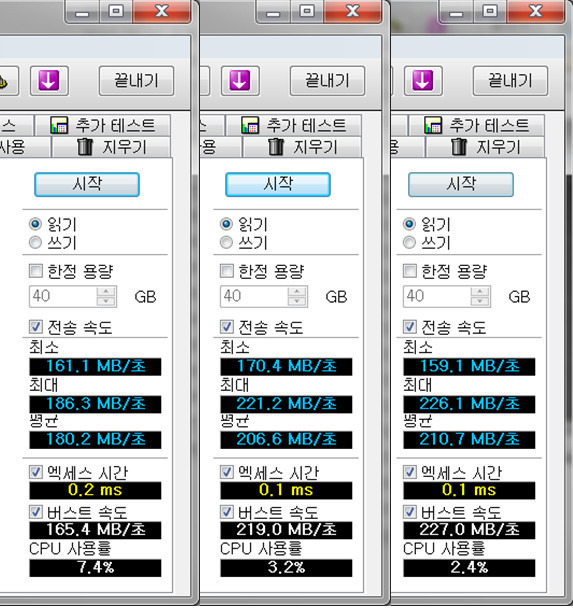Toggle 엑세스 시간 checkbox in right window
Screen dimensions: 573x609
[409, 472]
